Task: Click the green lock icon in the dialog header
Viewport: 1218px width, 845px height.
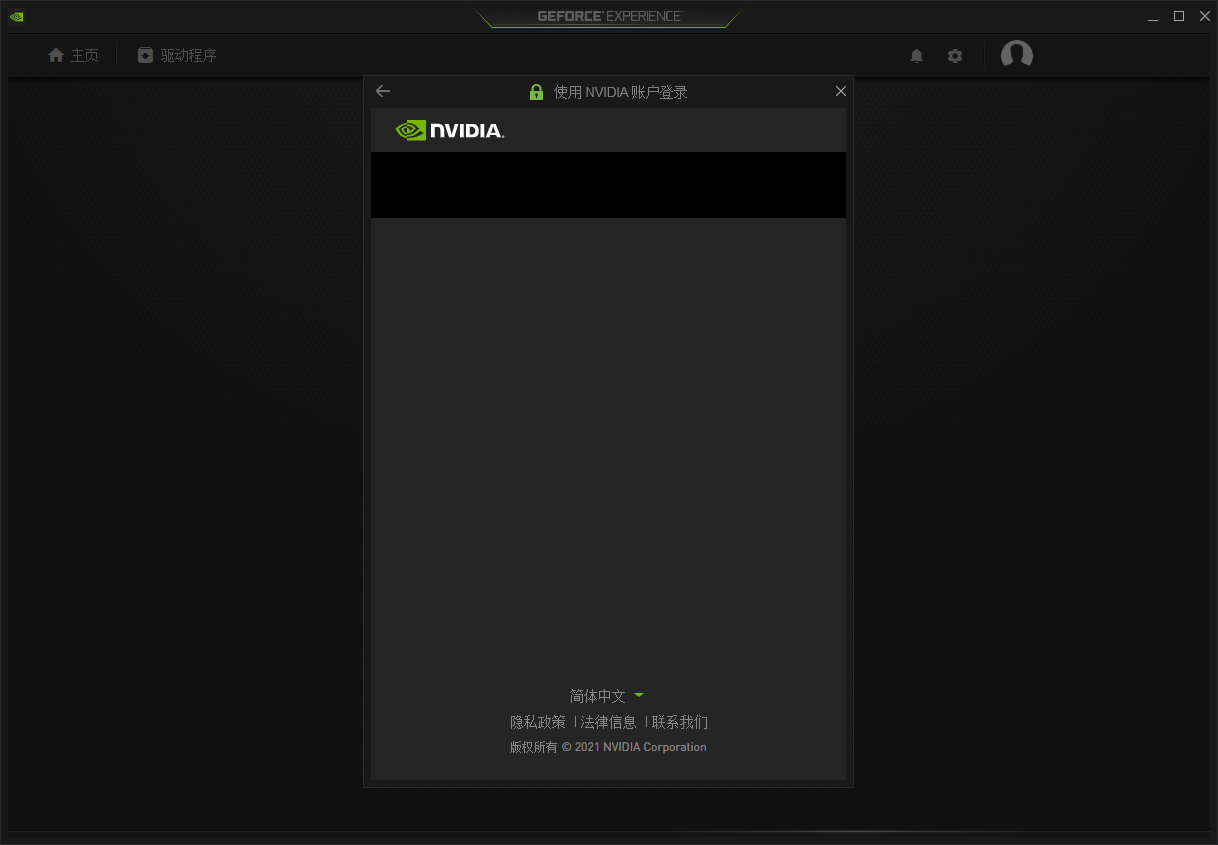Action: click(x=536, y=92)
